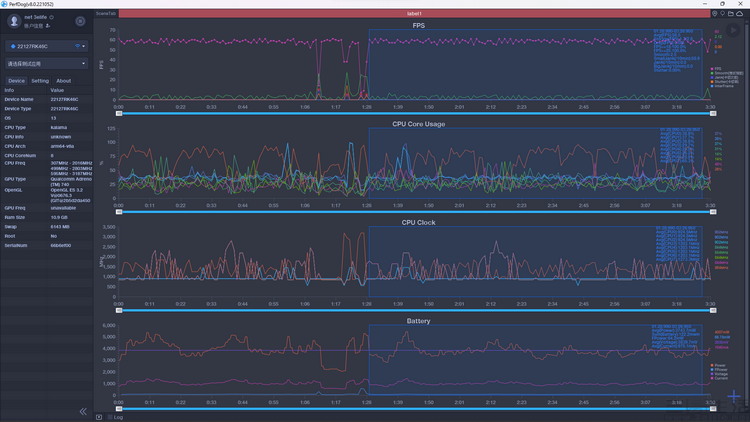Select the Root row
The image size is (750, 422).
coord(47,236)
